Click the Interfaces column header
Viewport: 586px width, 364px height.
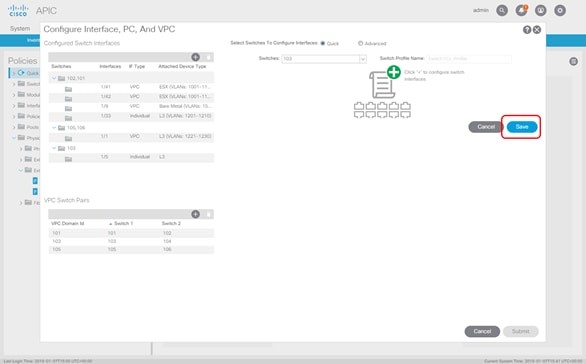coord(110,66)
